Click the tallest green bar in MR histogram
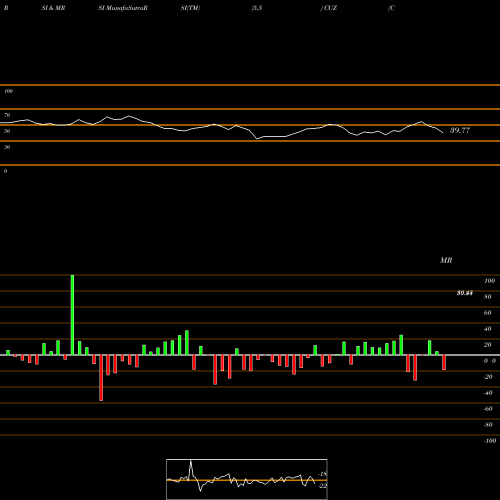Image resolution: width=500 pixels, height=500 pixels. (x=72, y=315)
